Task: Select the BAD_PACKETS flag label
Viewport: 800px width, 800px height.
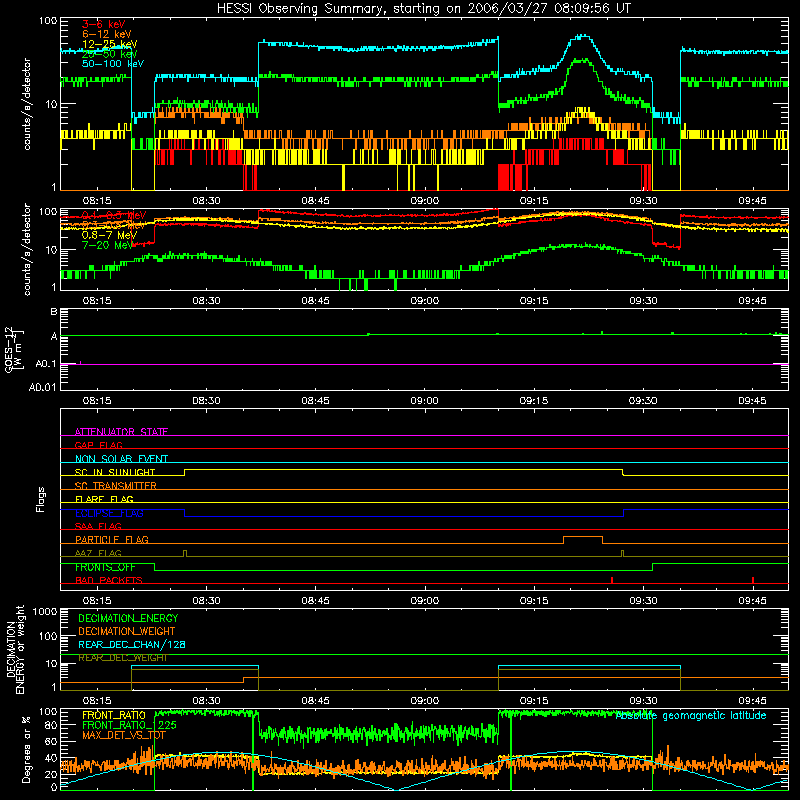Action: click(109, 580)
